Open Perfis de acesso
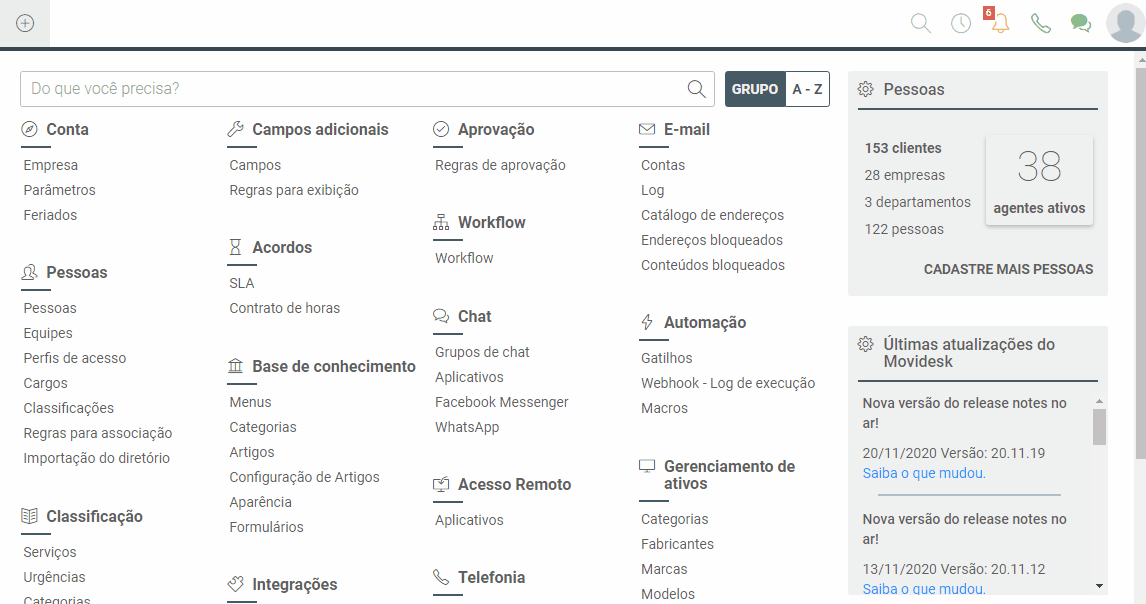The height and width of the screenshot is (604, 1146). (x=75, y=358)
